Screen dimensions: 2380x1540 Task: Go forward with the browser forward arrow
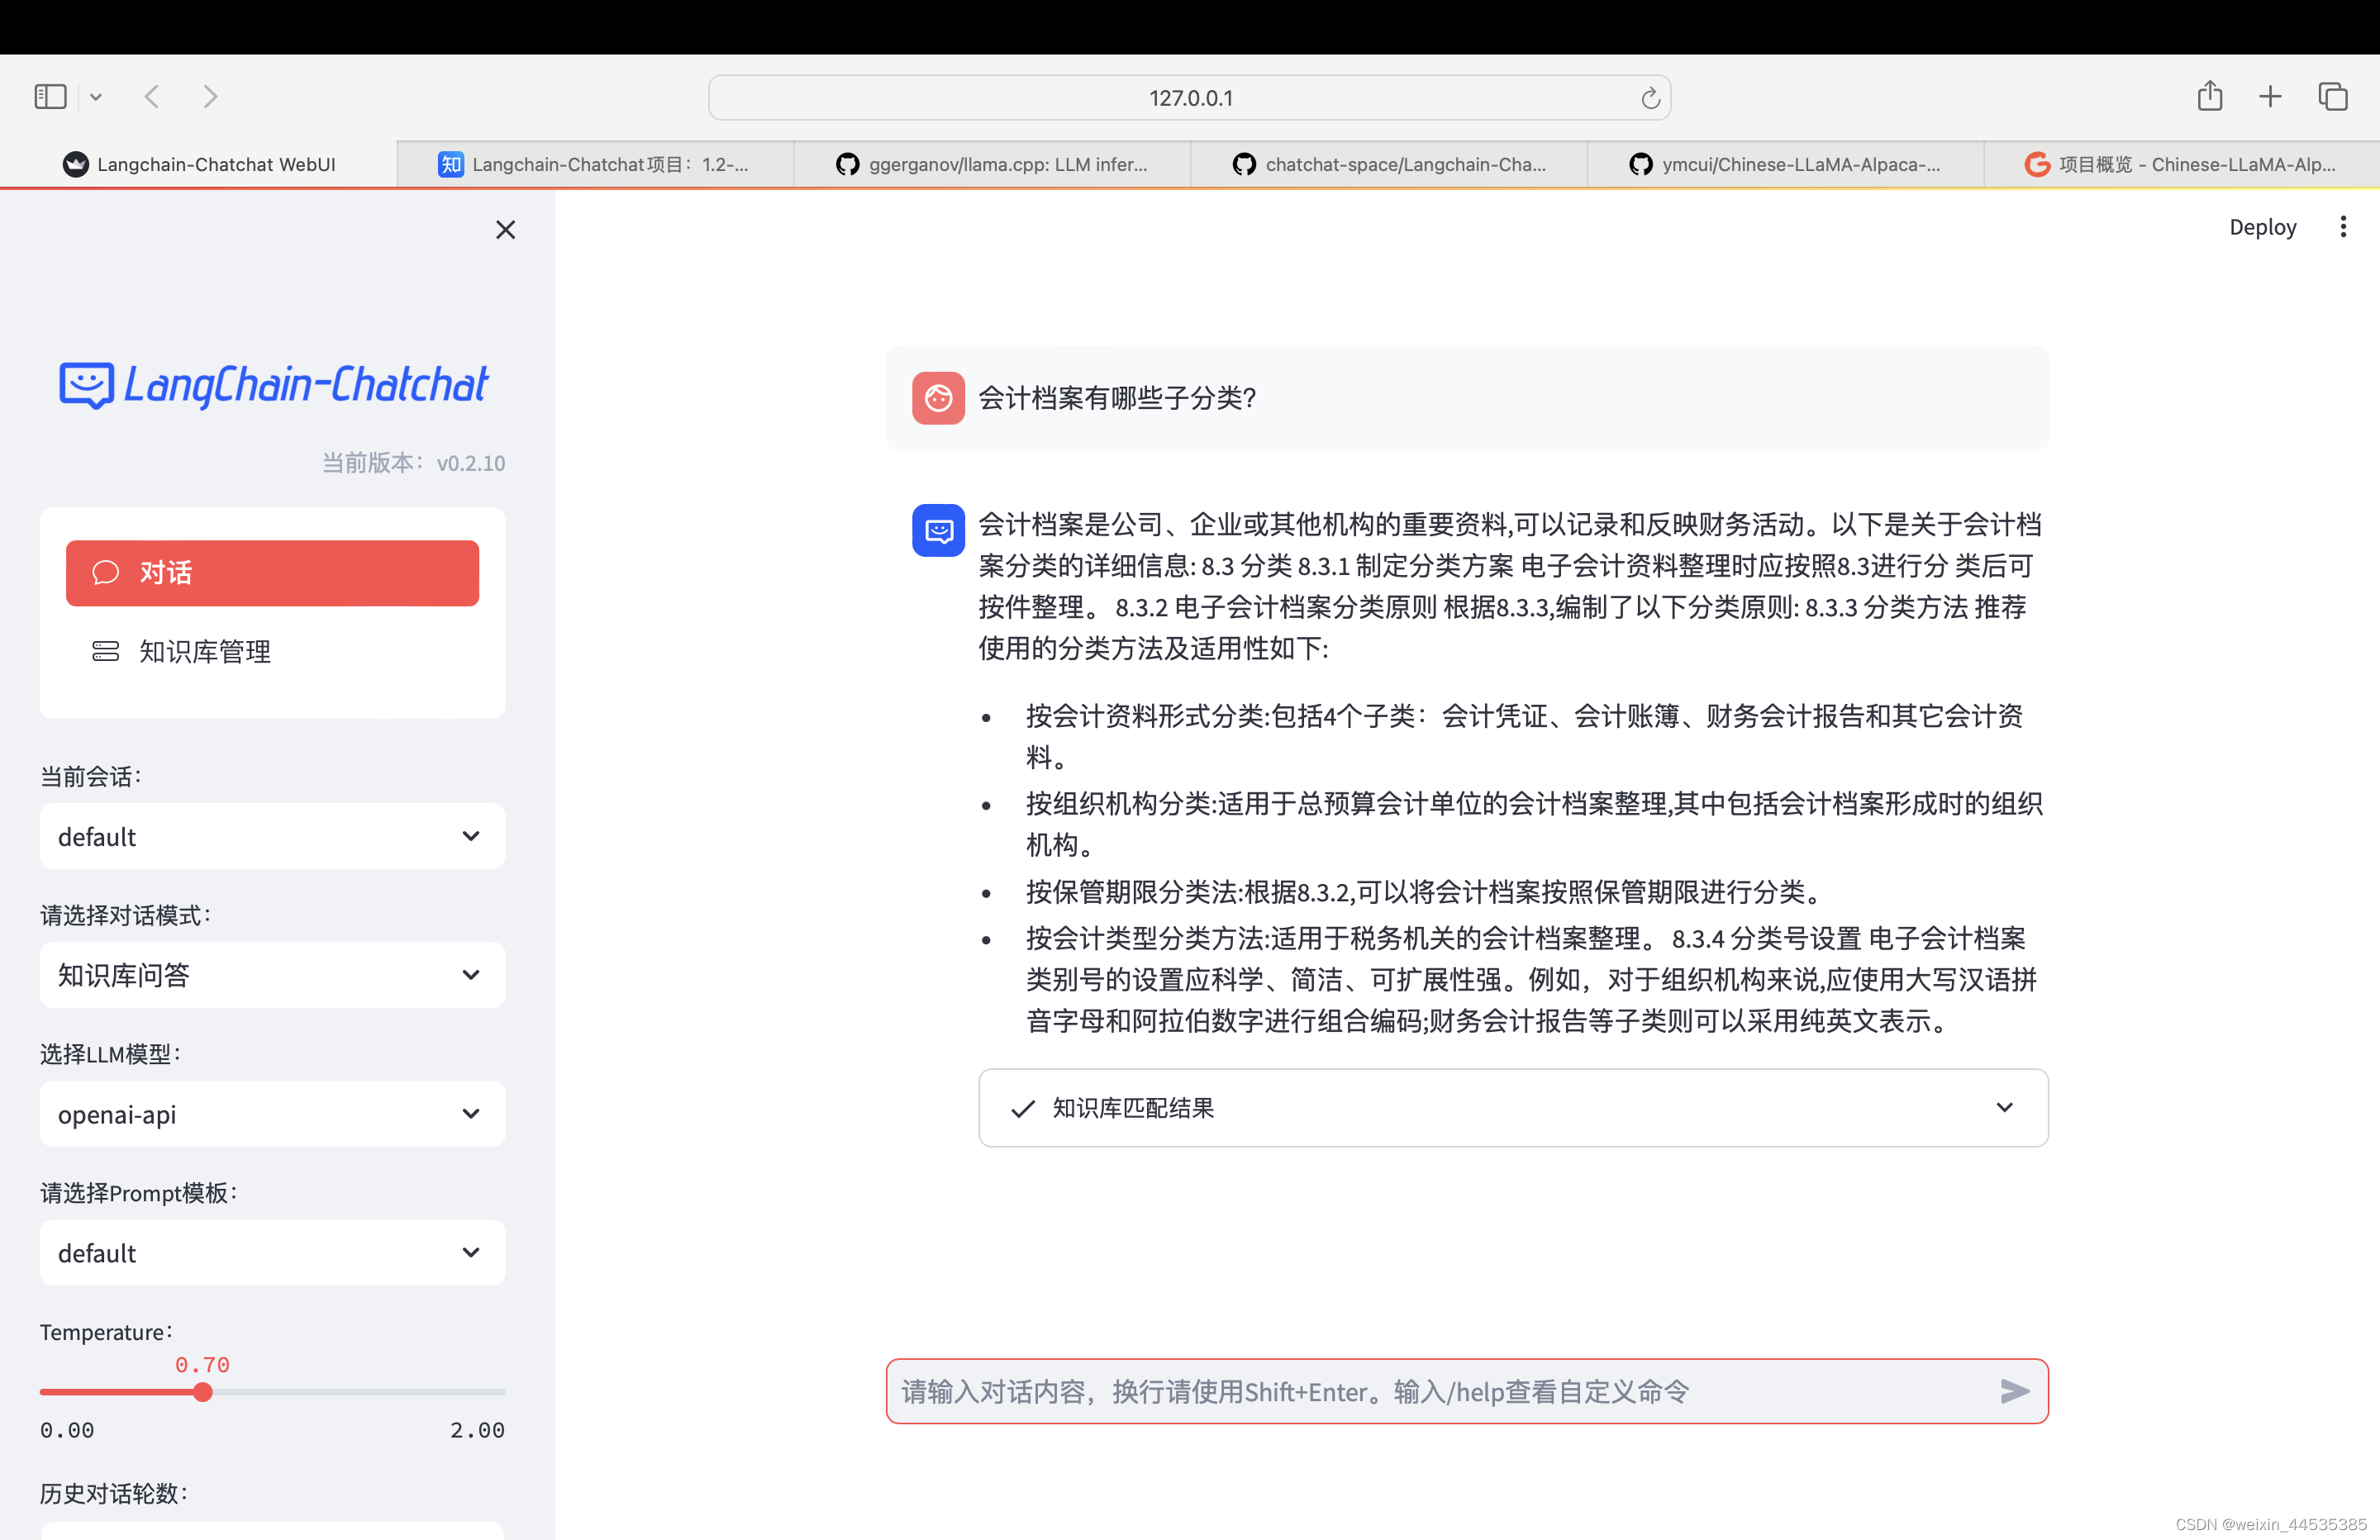click(x=210, y=97)
